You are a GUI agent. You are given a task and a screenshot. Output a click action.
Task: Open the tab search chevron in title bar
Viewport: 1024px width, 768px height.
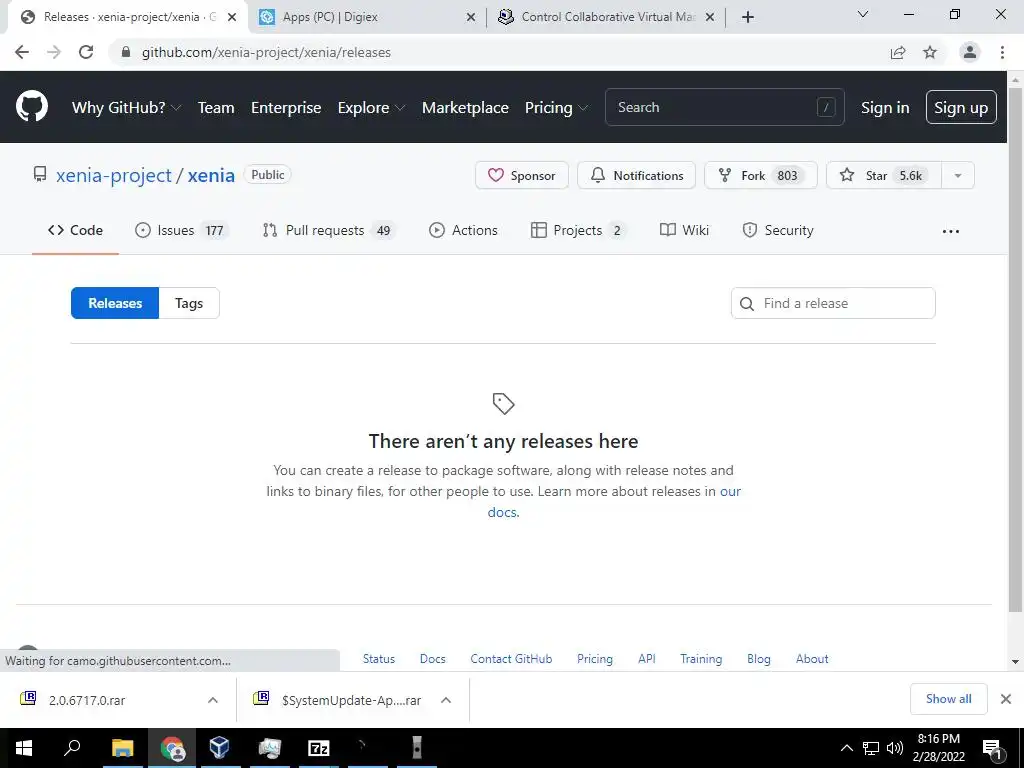click(x=863, y=14)
